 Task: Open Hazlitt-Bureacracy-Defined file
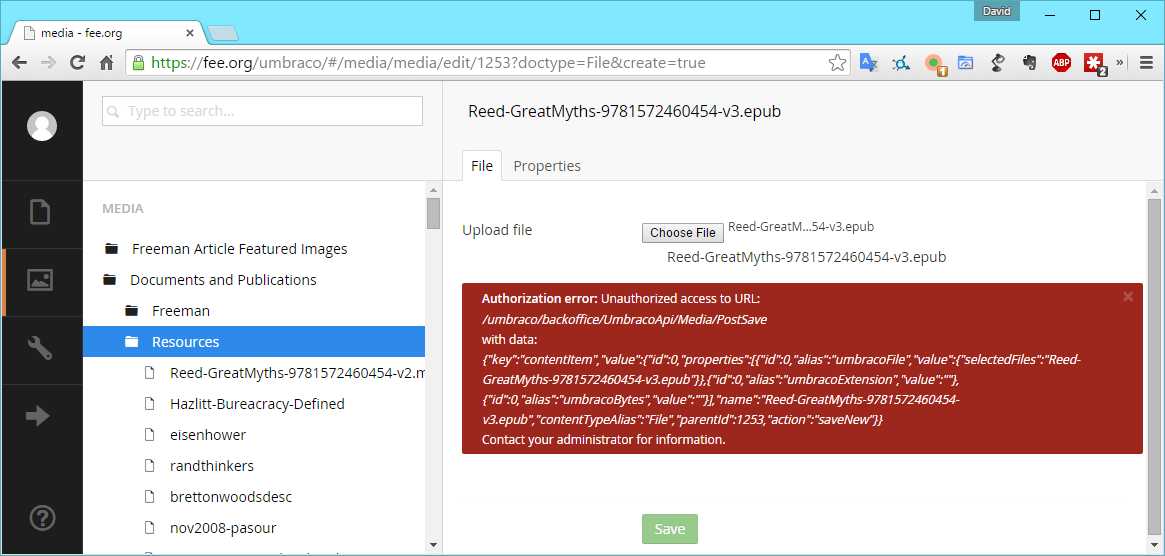coord(257,404)
